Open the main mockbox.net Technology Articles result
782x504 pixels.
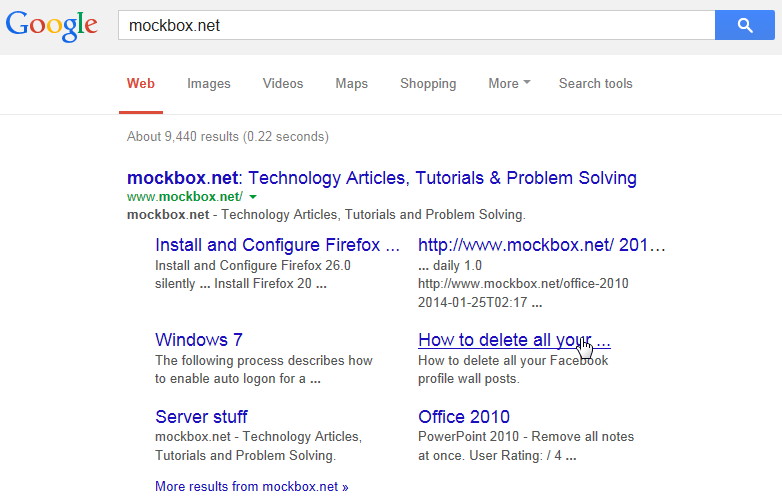tap(382, 178)
